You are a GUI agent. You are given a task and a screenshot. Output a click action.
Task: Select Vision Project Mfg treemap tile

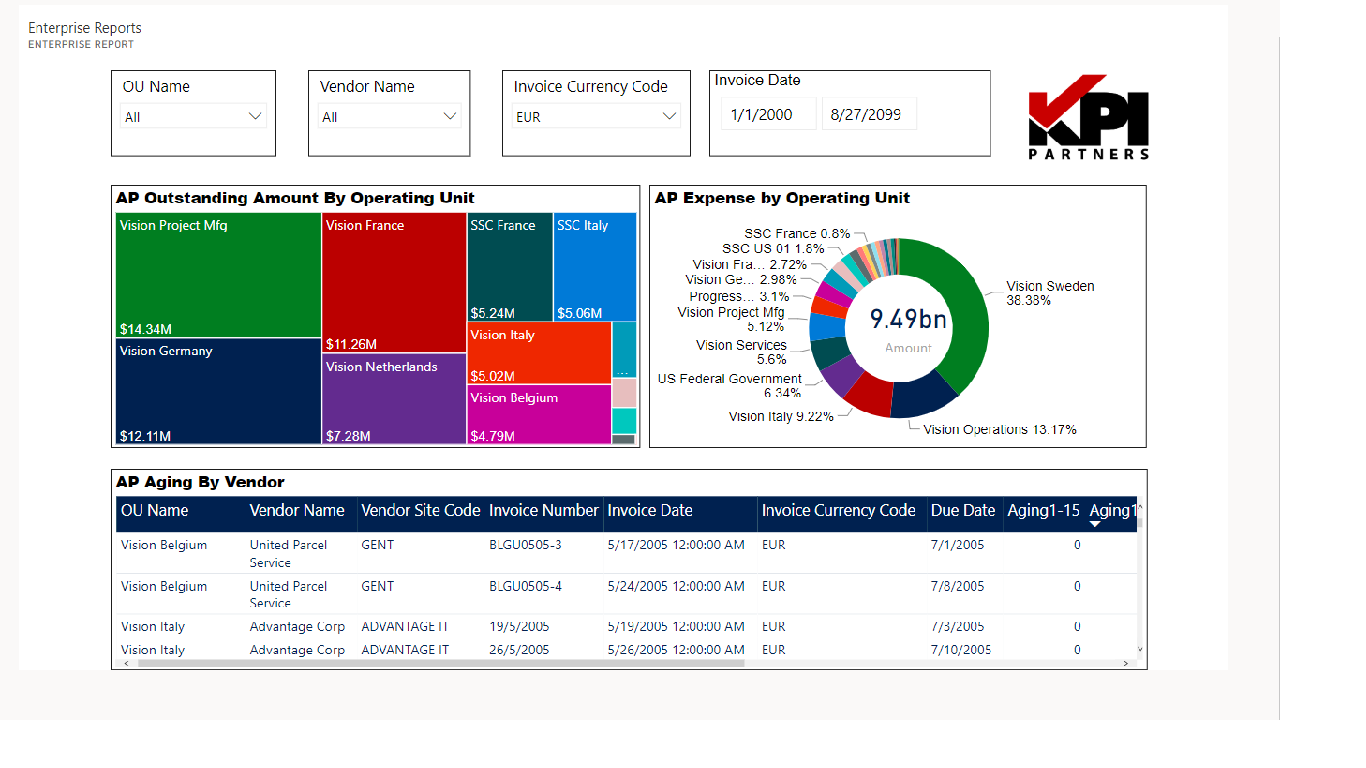point(218,275)
